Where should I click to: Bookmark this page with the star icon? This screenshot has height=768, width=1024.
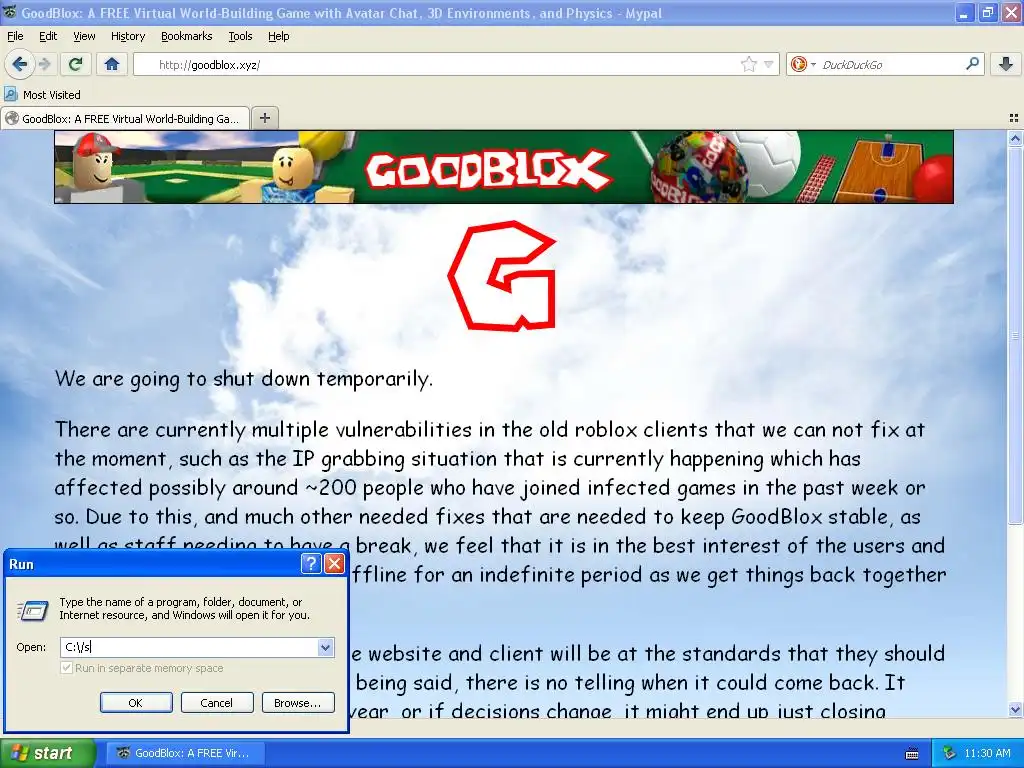point(749,64)
